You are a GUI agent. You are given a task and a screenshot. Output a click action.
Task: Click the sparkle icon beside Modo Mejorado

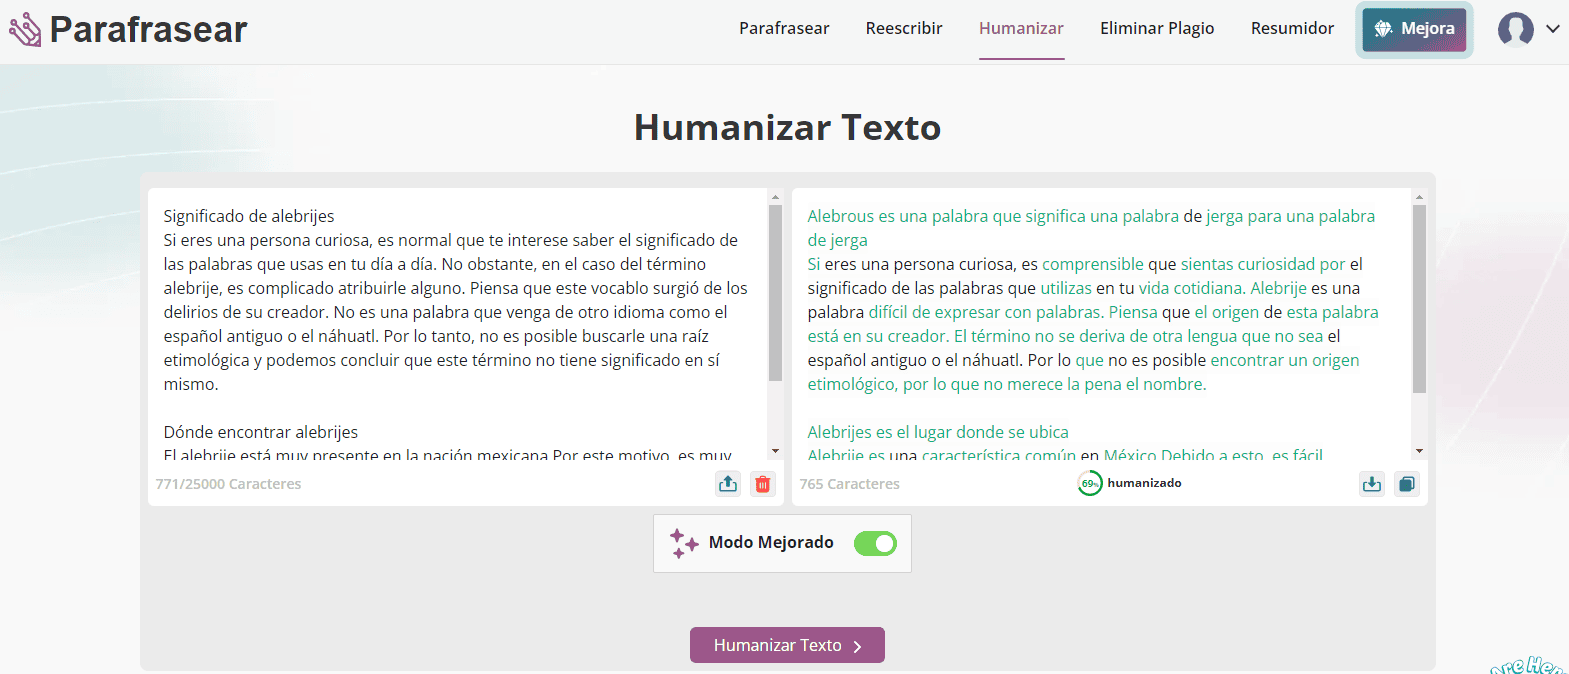point(684,543)
